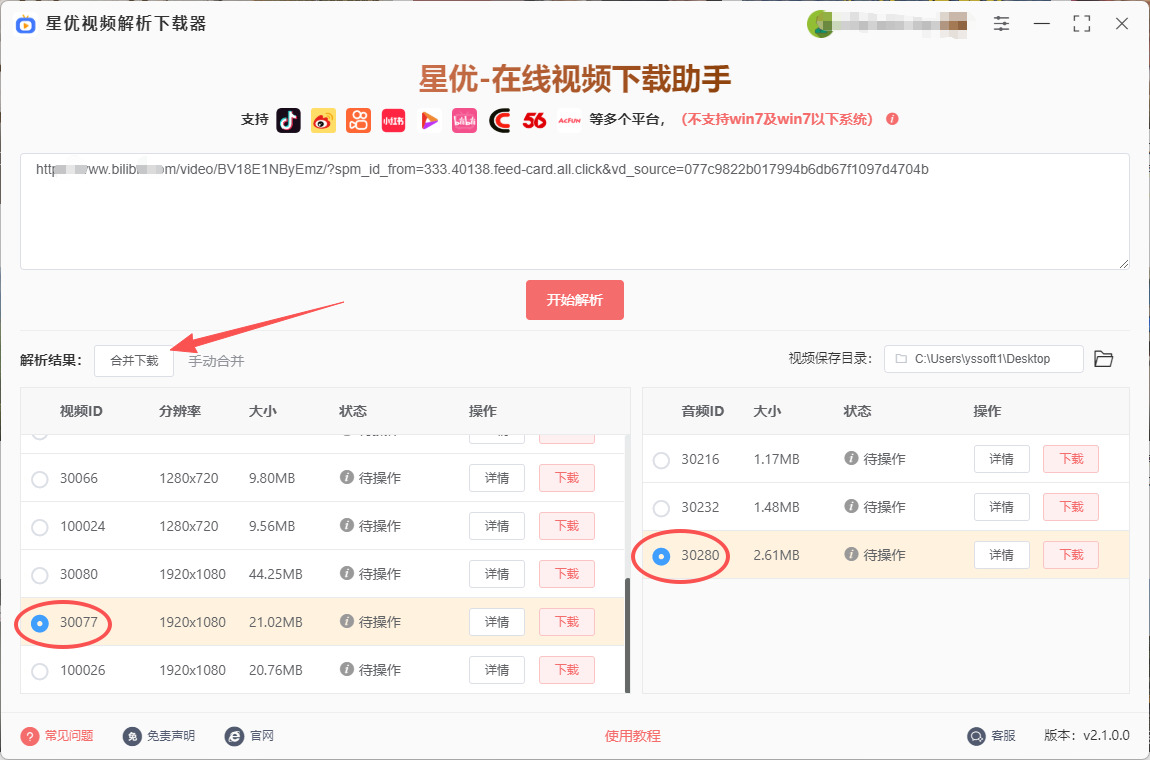Click the red info icon after win7 warning

click(x=893, y=119)
